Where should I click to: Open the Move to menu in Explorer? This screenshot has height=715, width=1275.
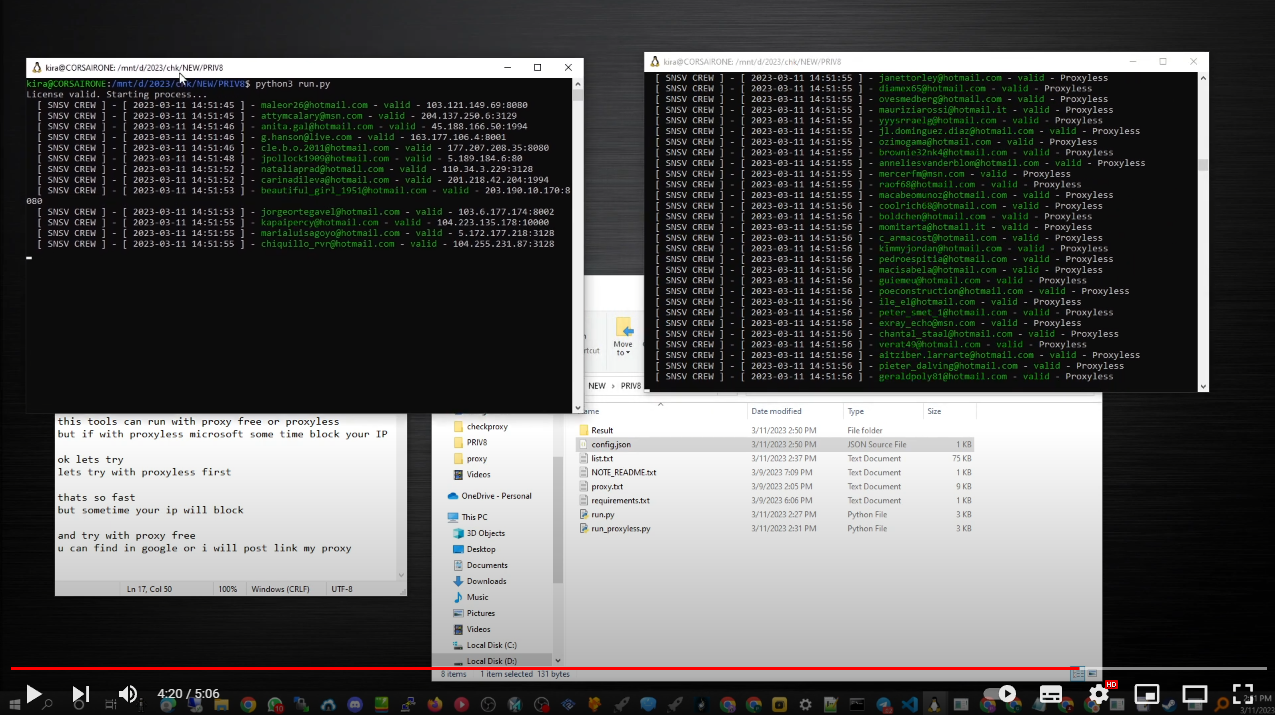(622, 340)
